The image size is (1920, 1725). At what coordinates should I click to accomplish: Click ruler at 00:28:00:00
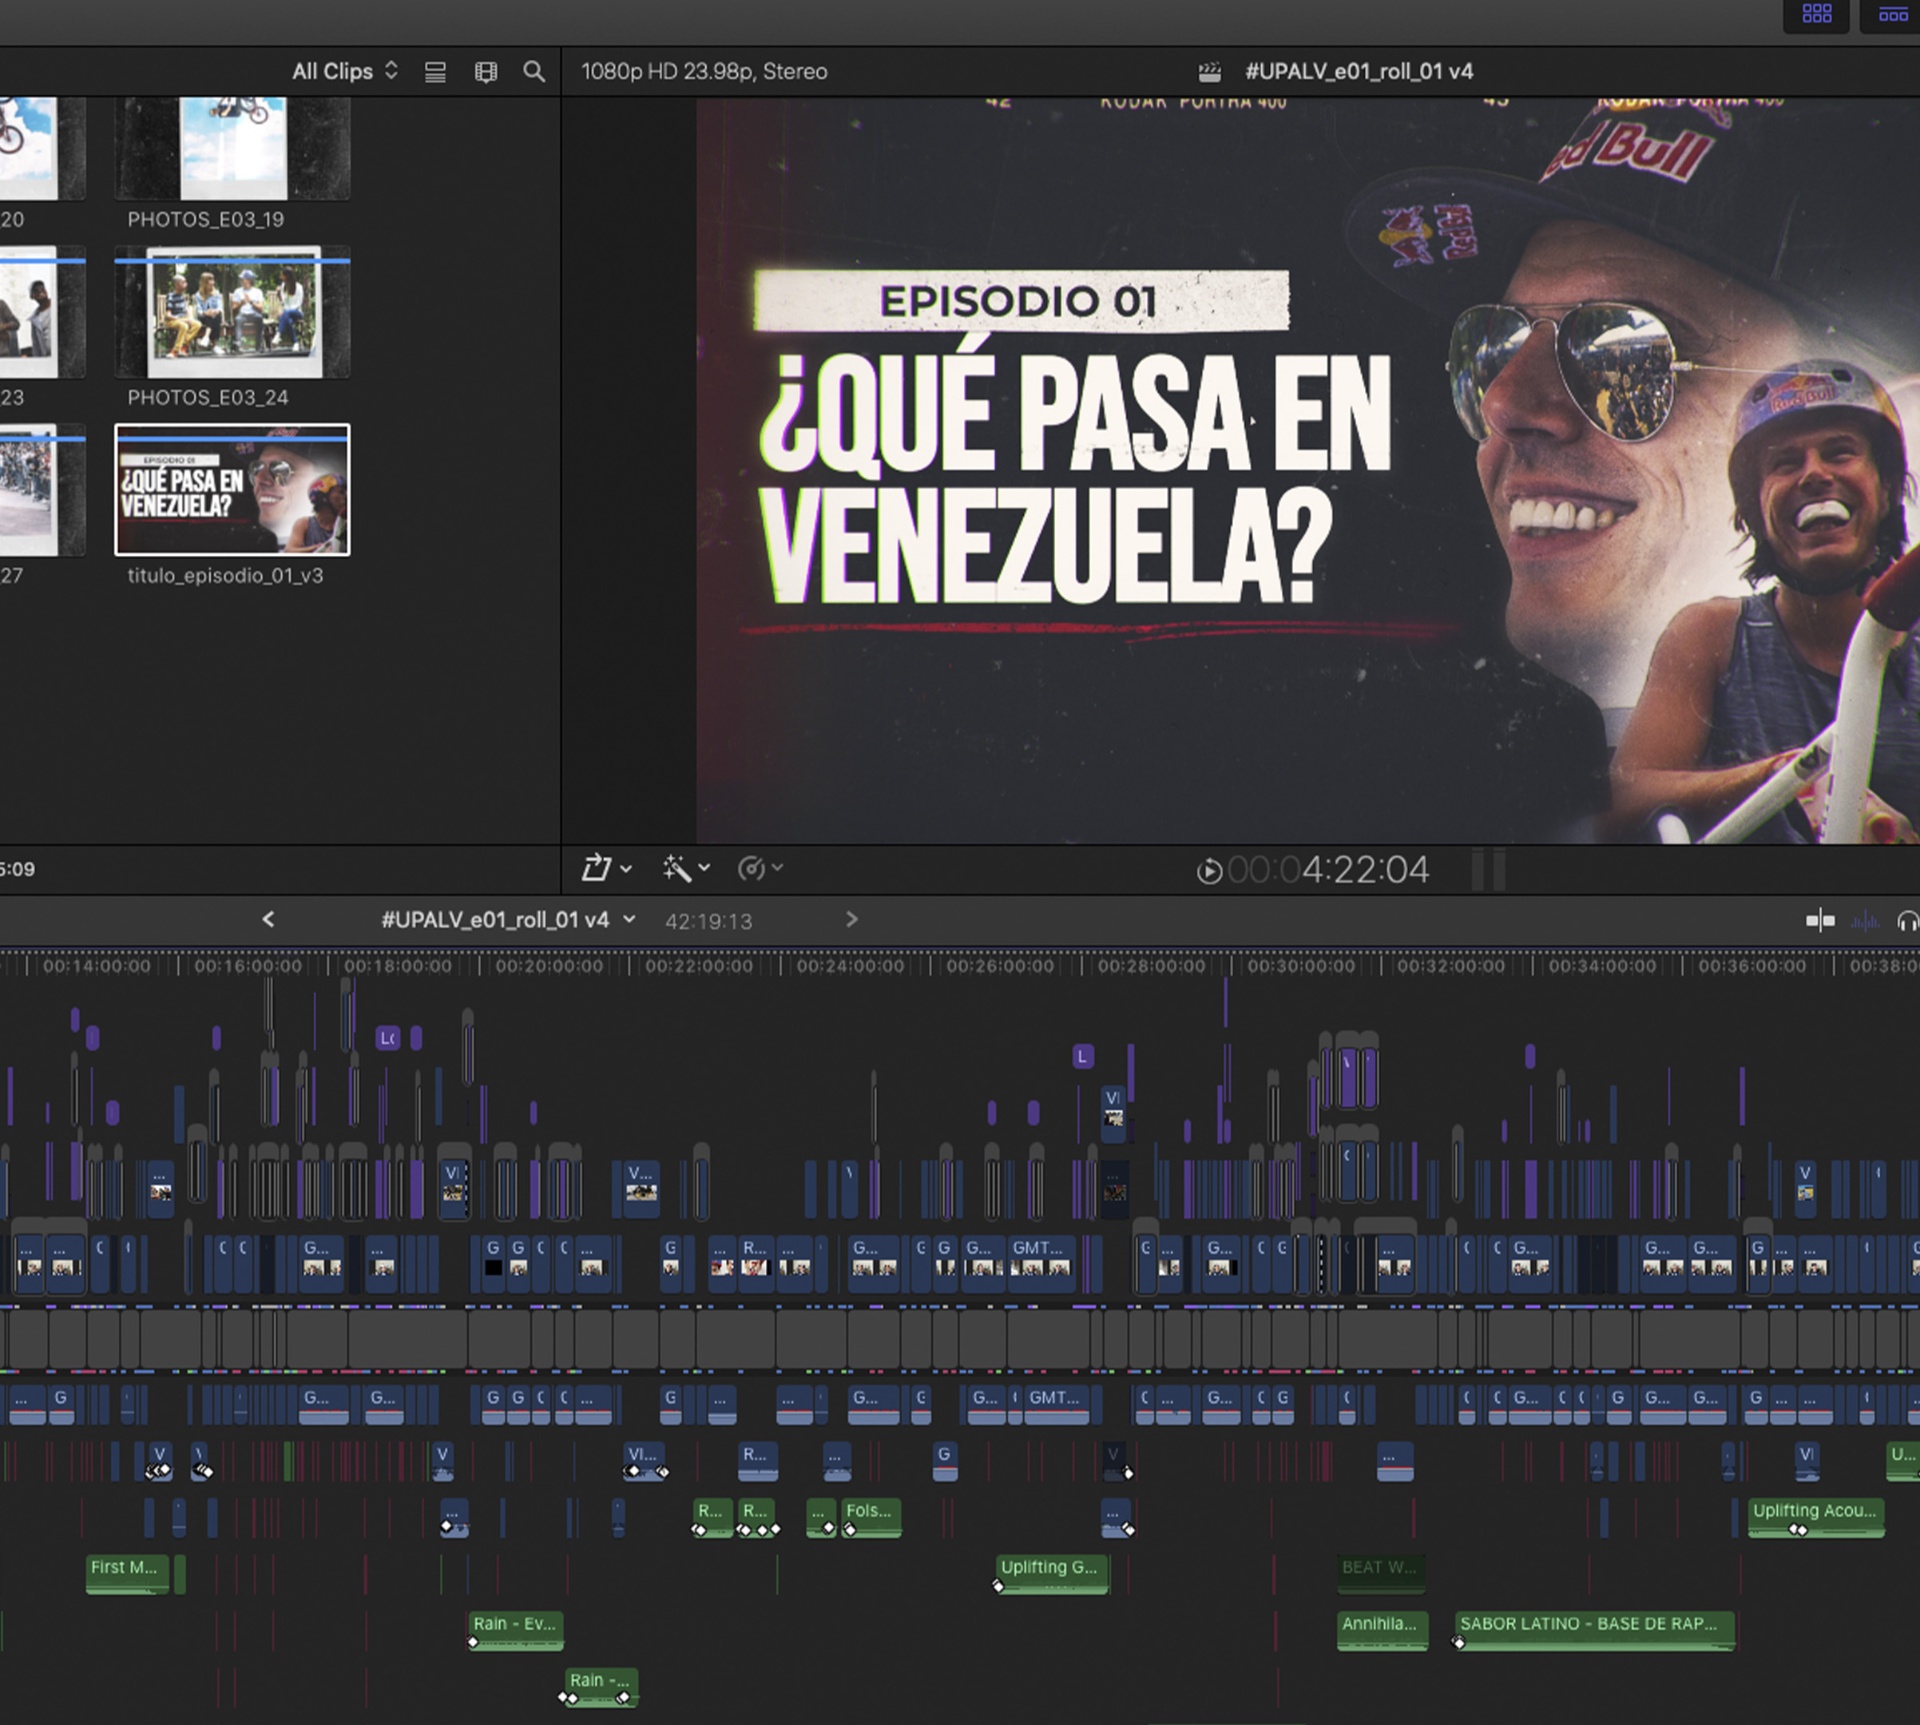[1151, 966]
